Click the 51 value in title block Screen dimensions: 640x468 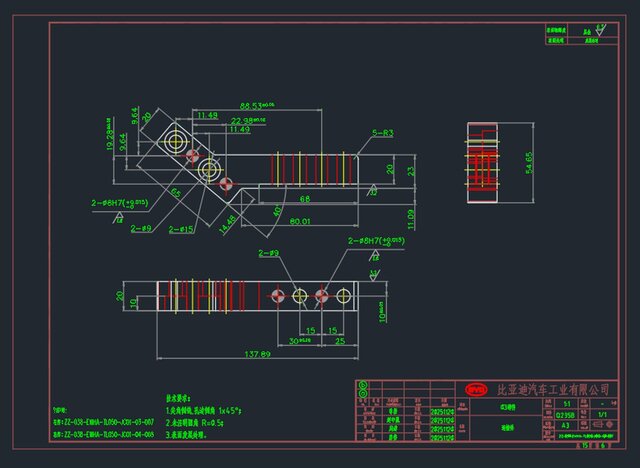pyautogui.click(x=567, y=404)
